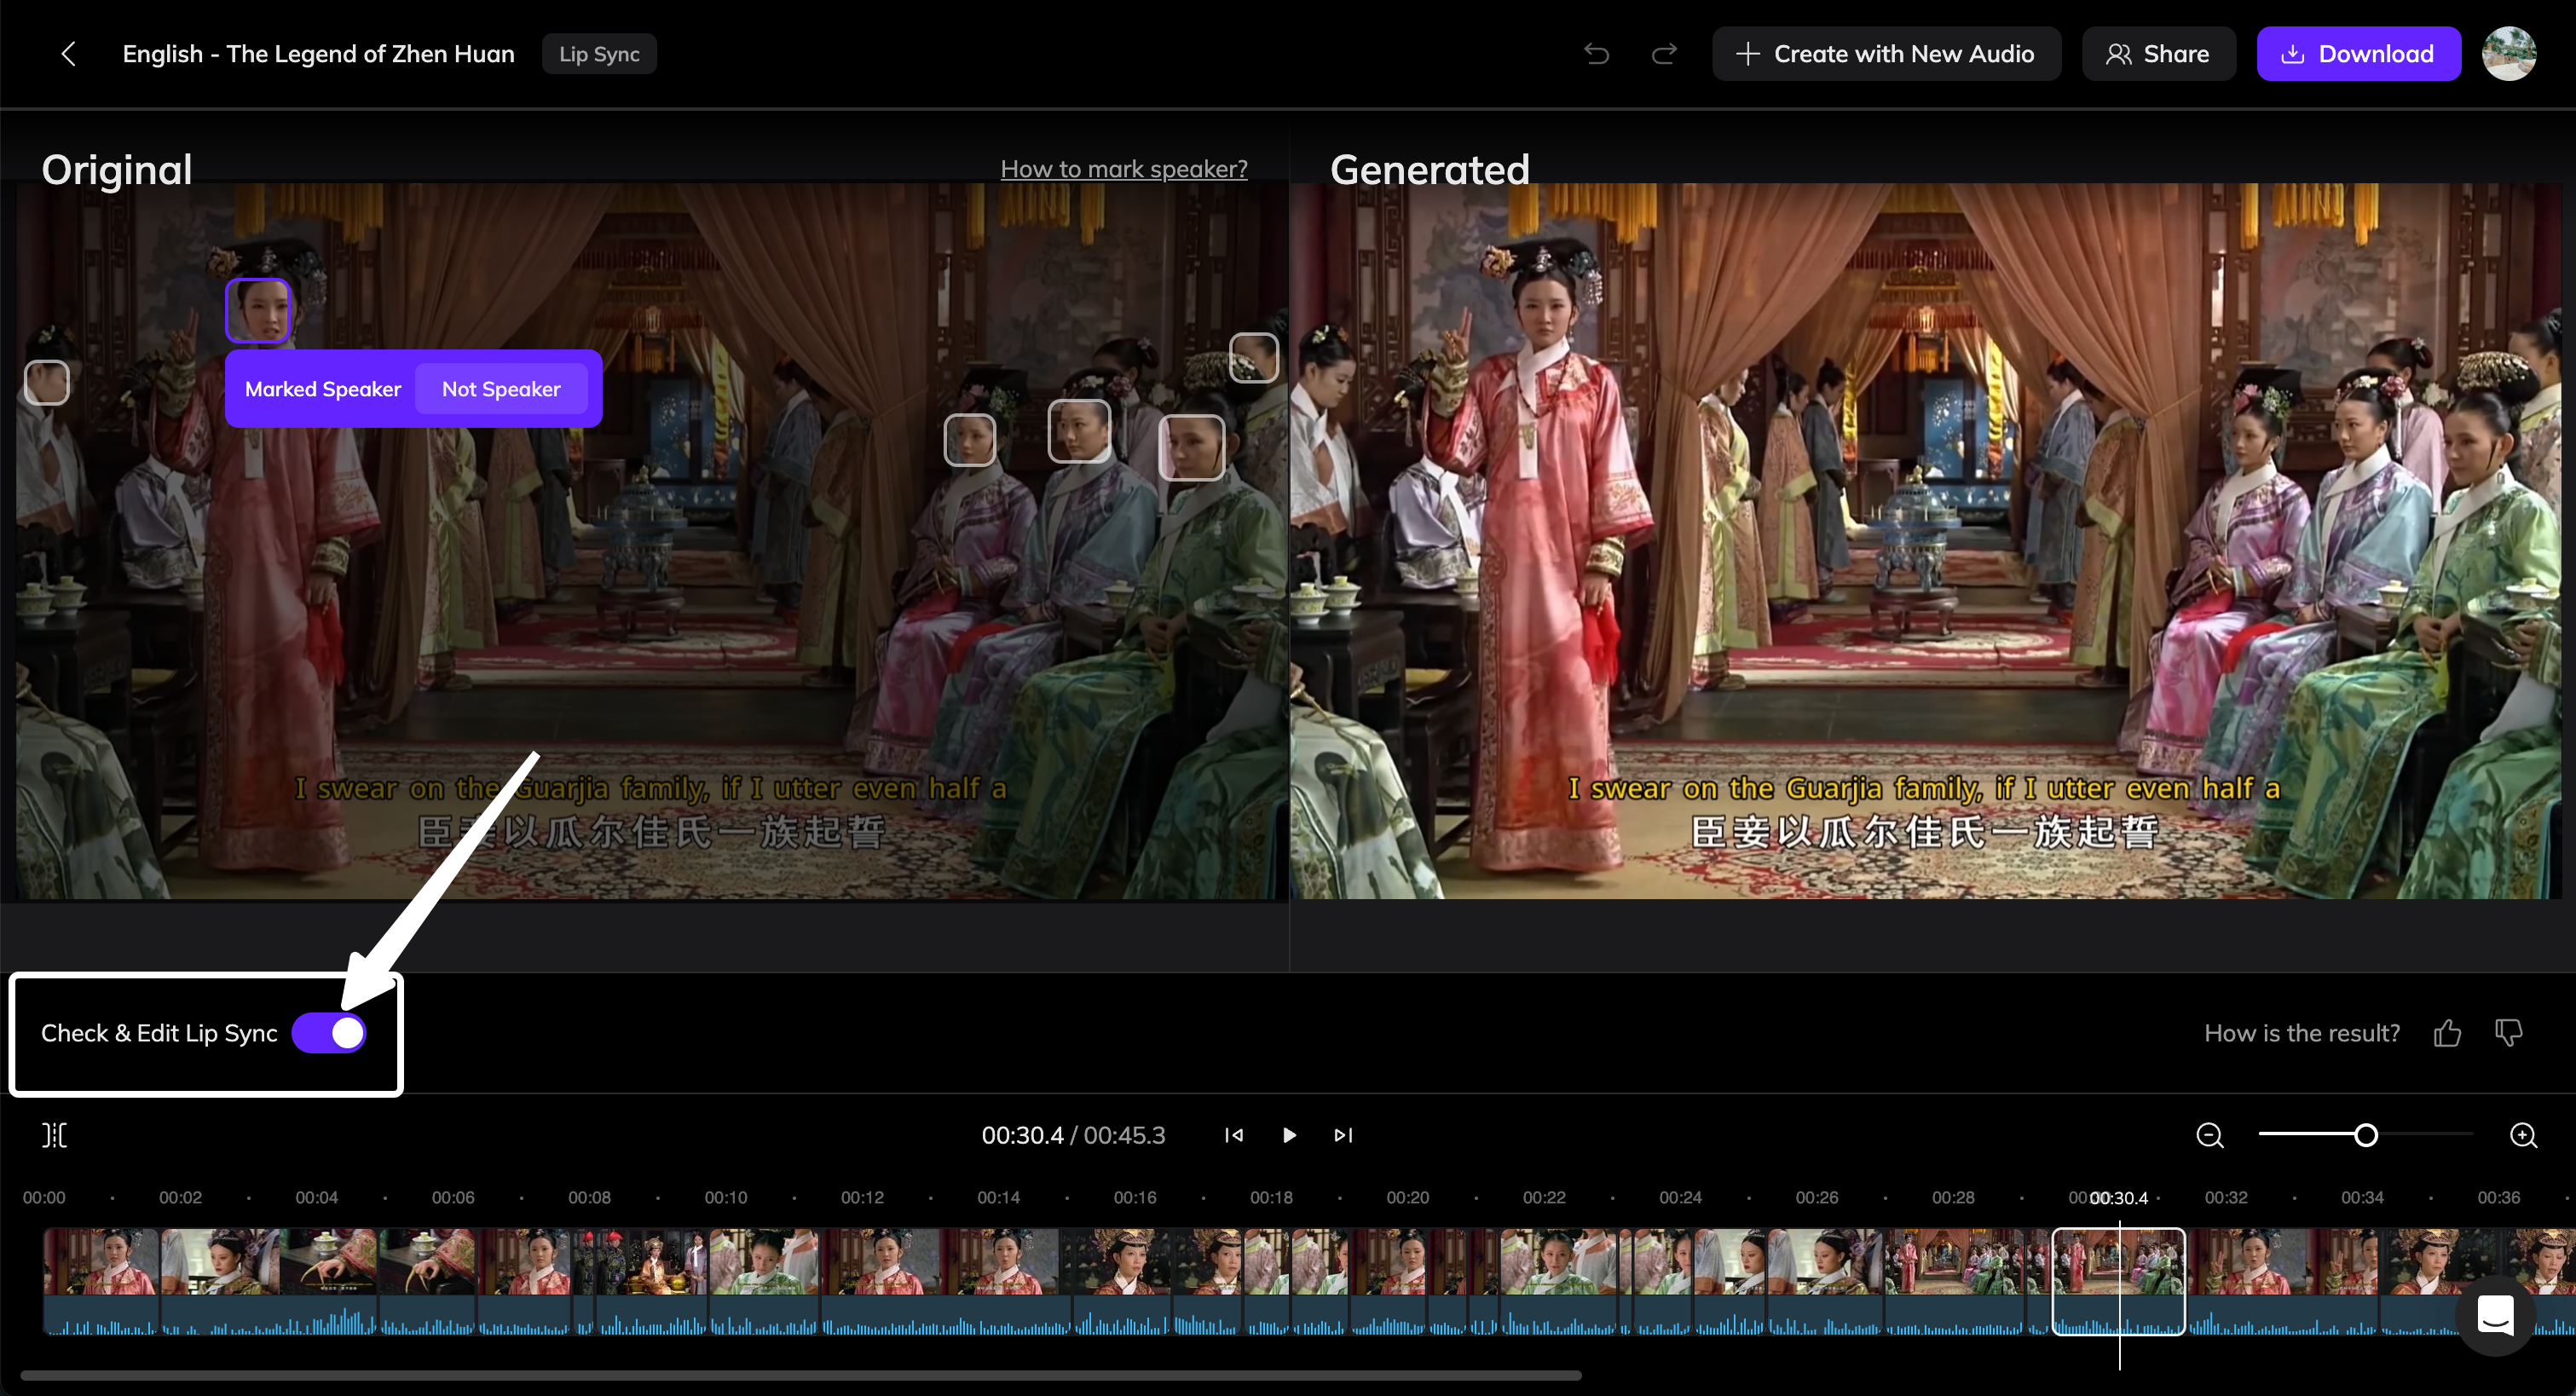Zoom in the timeline with plus magnifier
Screen dimensions: 2576x1396
click(2522, 1135)
